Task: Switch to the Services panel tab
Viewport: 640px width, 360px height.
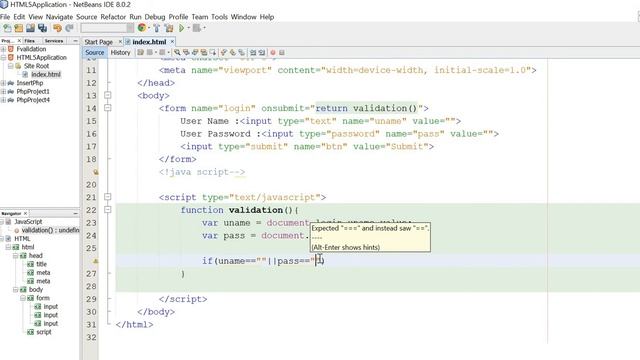Action: 54,41
